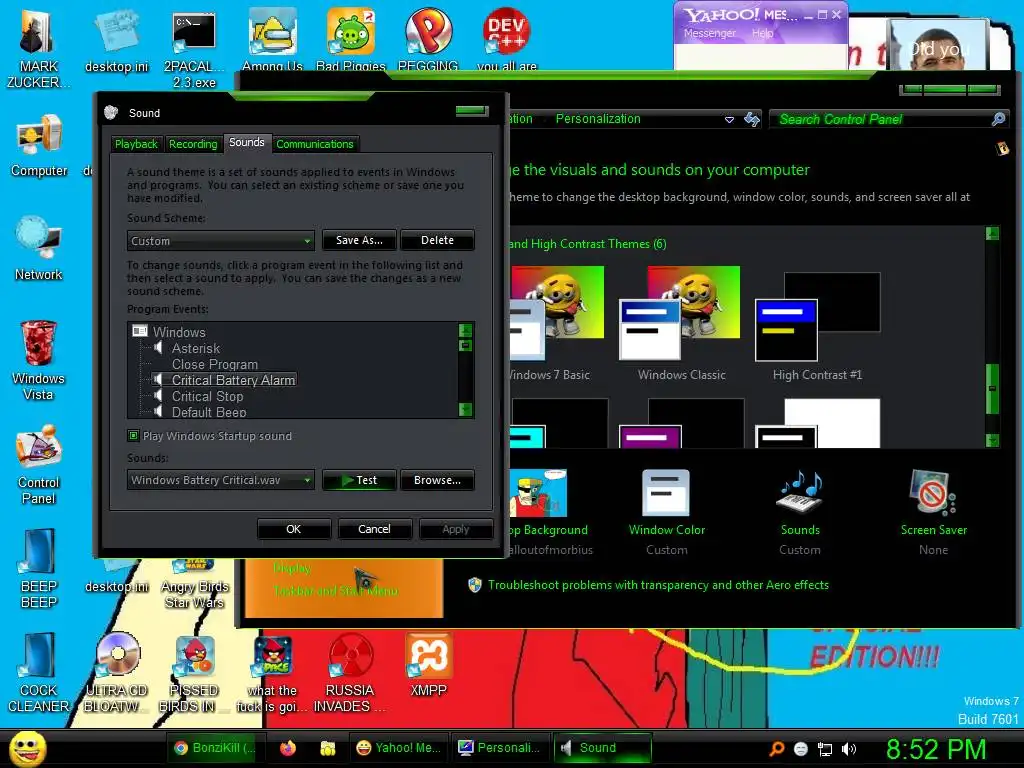1024x768 pixels.
Task: Switch to the Sounds tab
Action: click(x=247, y=142)
